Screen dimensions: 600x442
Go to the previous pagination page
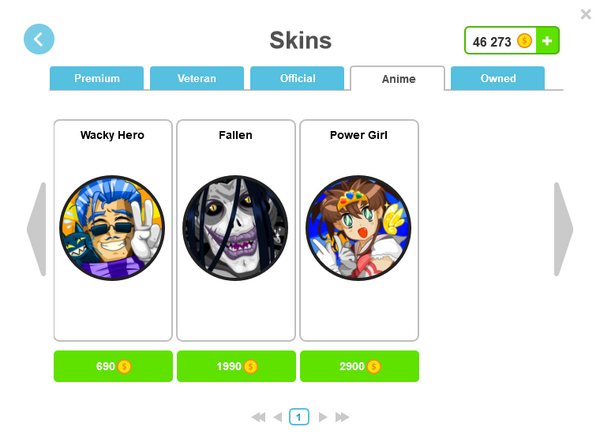pyautogui.click(x=278, y=417)
